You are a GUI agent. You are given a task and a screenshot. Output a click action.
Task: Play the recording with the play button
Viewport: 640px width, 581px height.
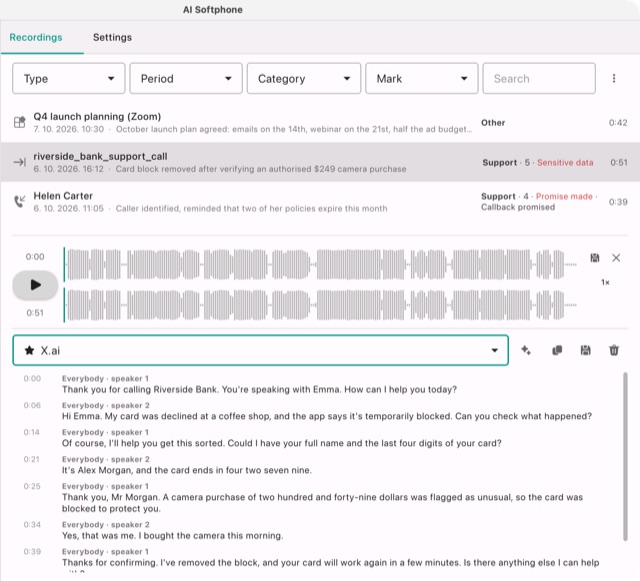tap(35, 285)
